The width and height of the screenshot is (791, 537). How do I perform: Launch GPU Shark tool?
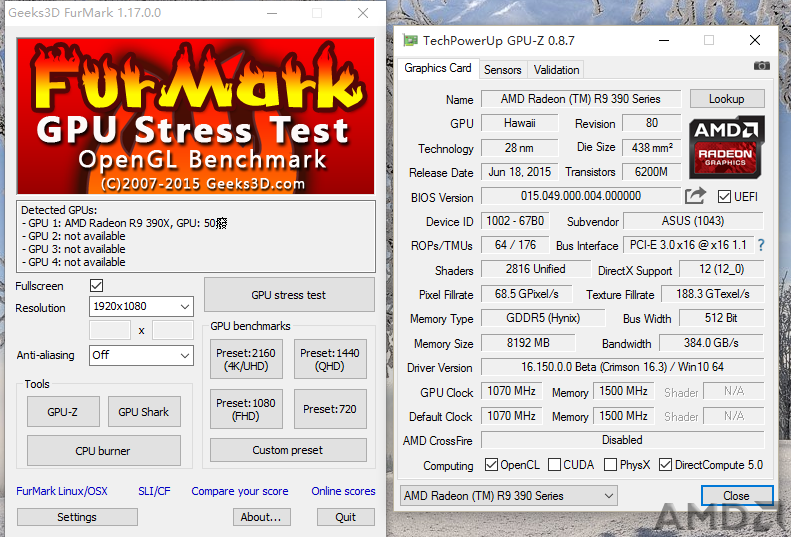point(144,412)
